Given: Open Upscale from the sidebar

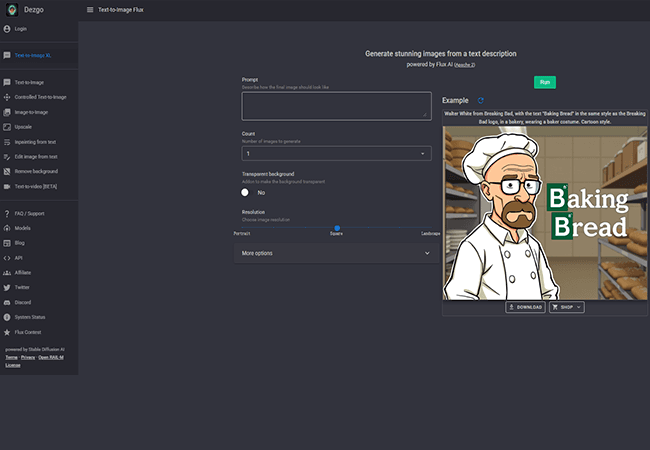Looking at the screenshot, I should pos(25,127).
